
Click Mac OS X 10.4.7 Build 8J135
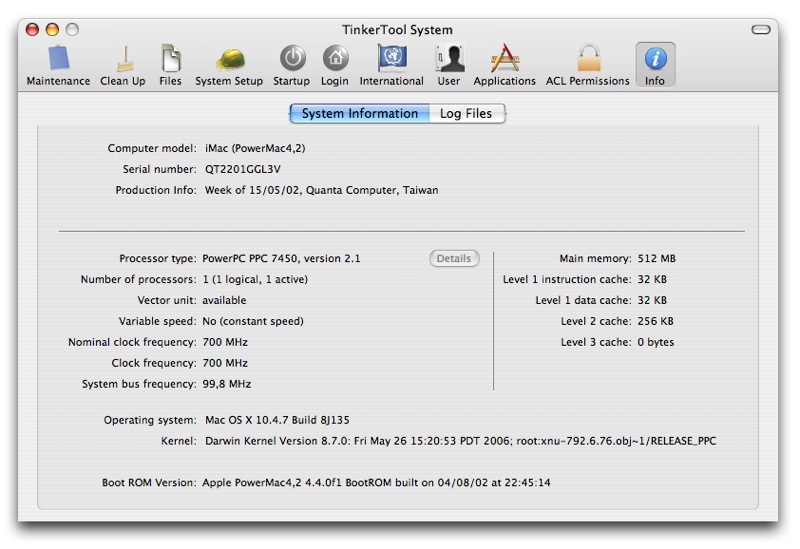click(x=277, y=420)
